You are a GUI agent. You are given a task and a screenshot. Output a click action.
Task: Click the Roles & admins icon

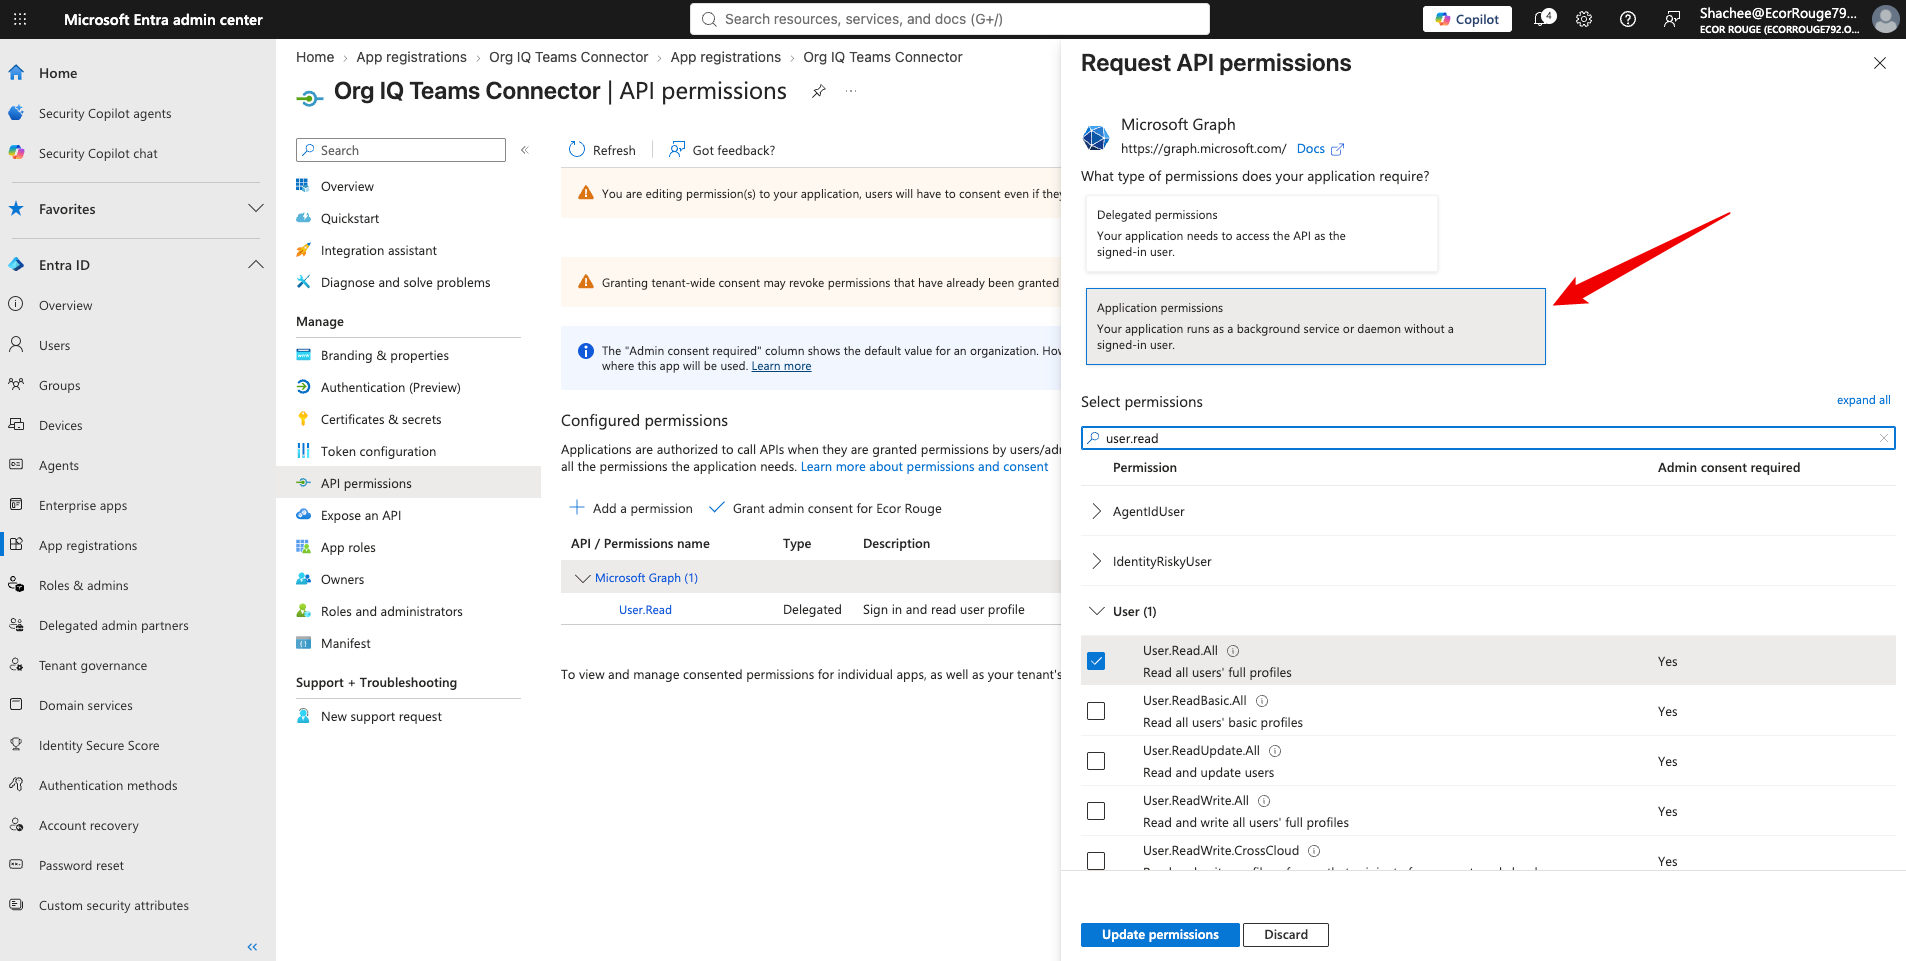pos(16,584)
